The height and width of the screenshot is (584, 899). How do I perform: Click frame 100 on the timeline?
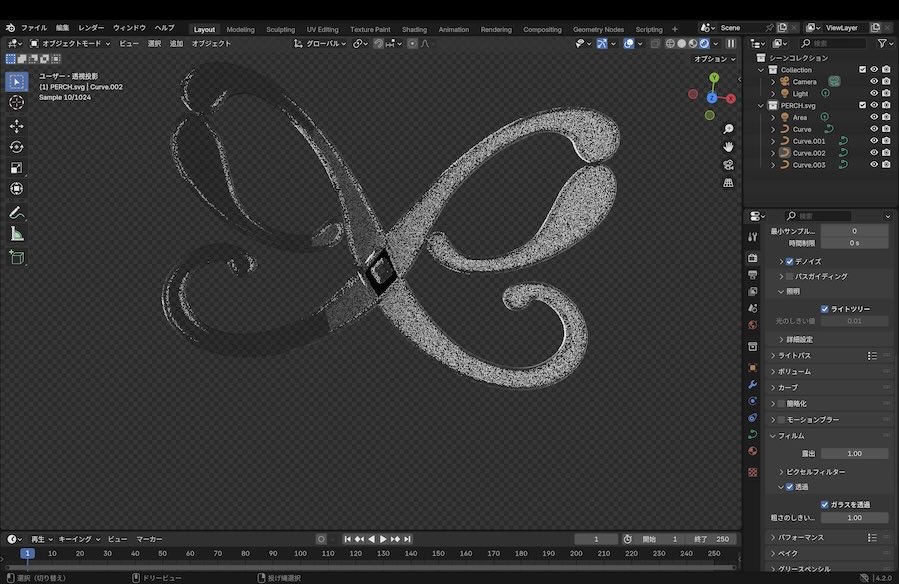(x=300, y=554)
